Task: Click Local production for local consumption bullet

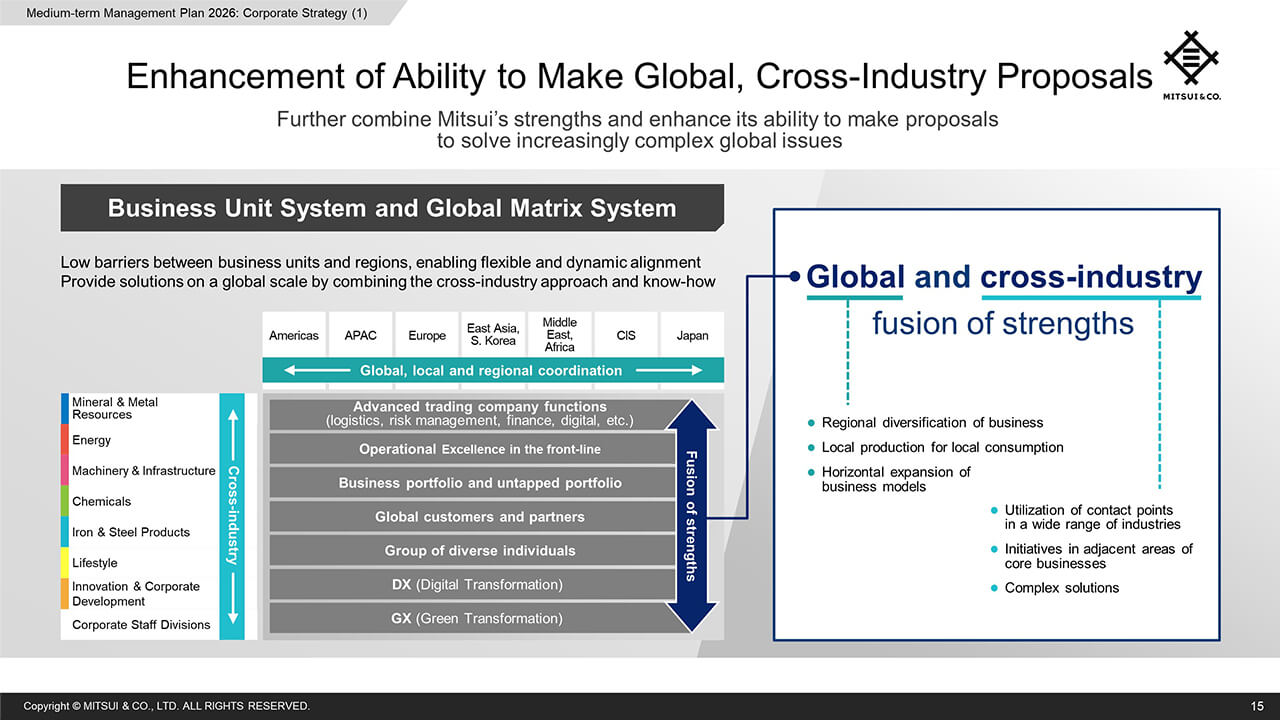Action: [x=942, y=448]
